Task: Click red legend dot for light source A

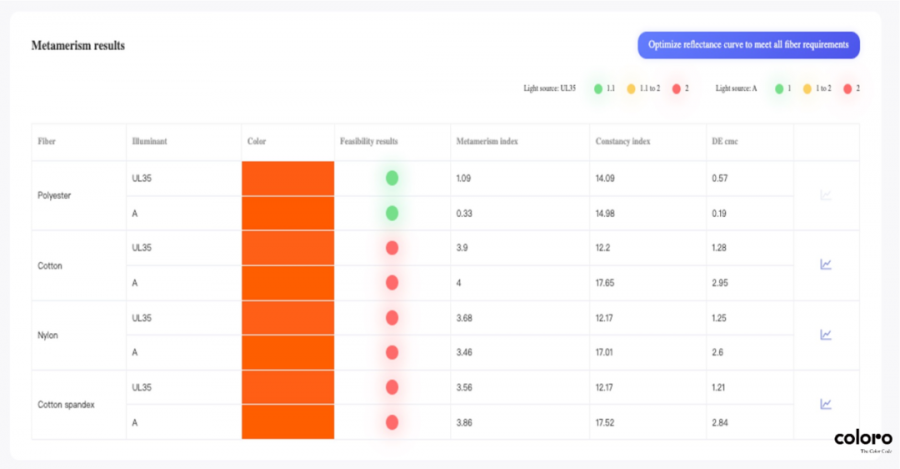Action: click(x=847, y=88)
